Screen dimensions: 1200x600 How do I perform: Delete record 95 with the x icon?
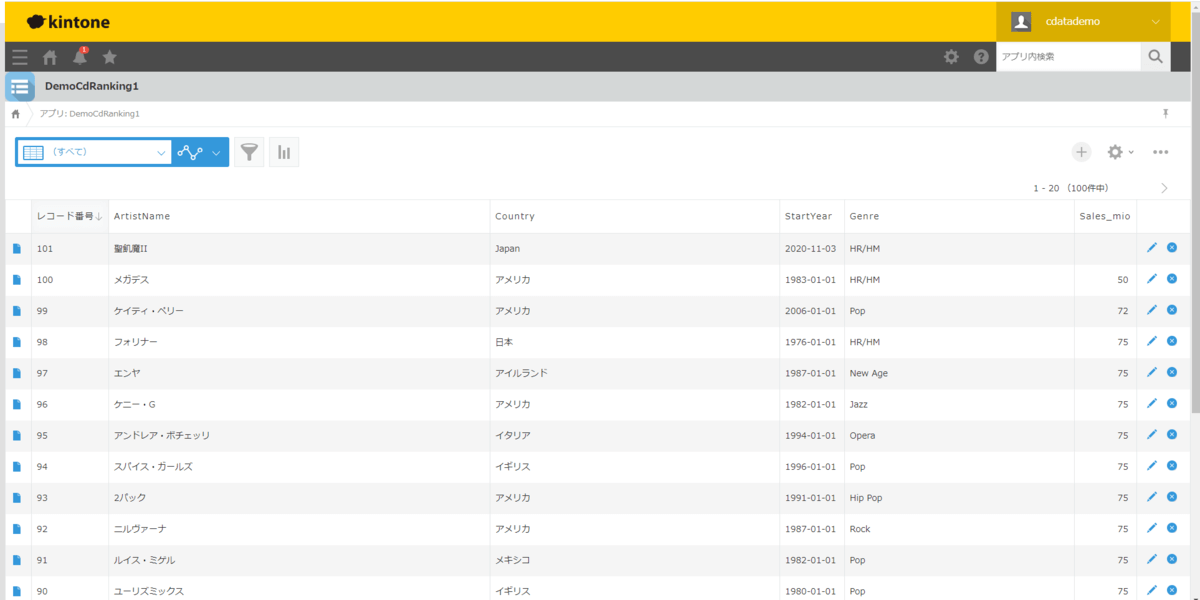(1172, 434)
